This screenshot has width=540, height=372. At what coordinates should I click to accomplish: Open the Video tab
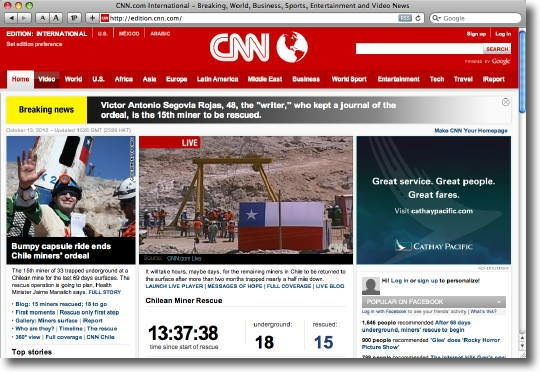pyautogui.click(x=46, y=79)
